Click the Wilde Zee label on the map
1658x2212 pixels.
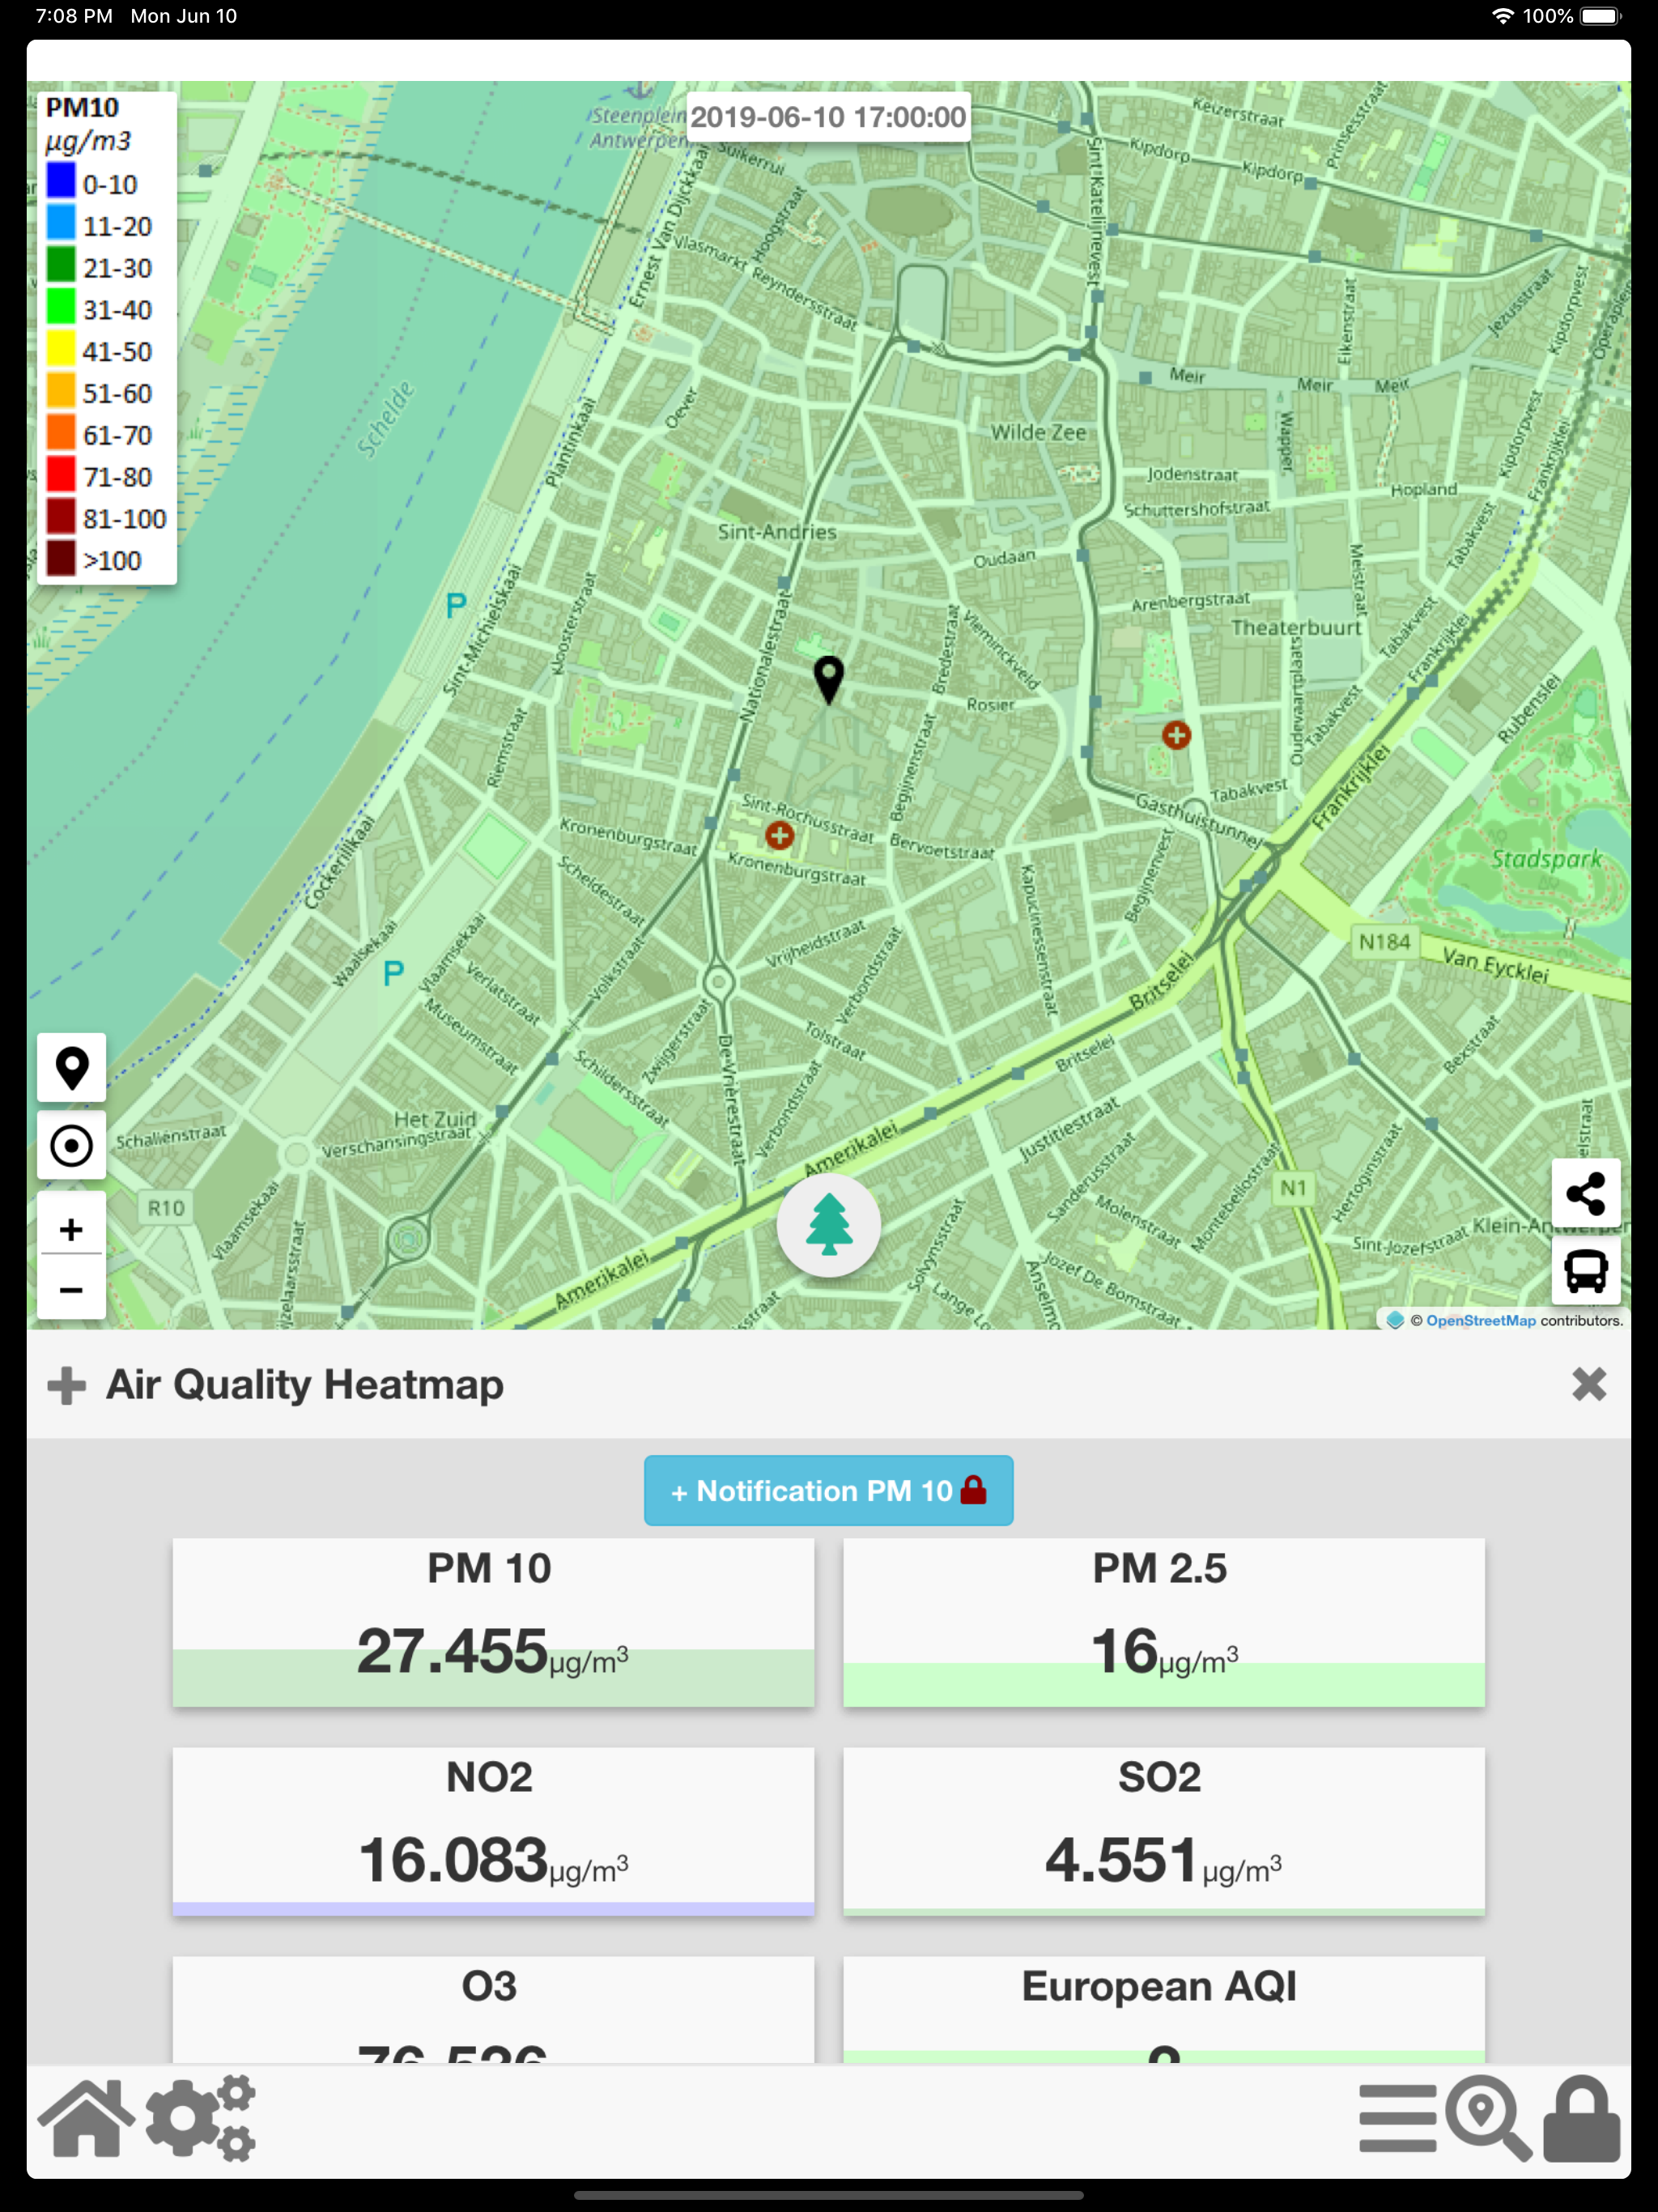pos(1038,432)
